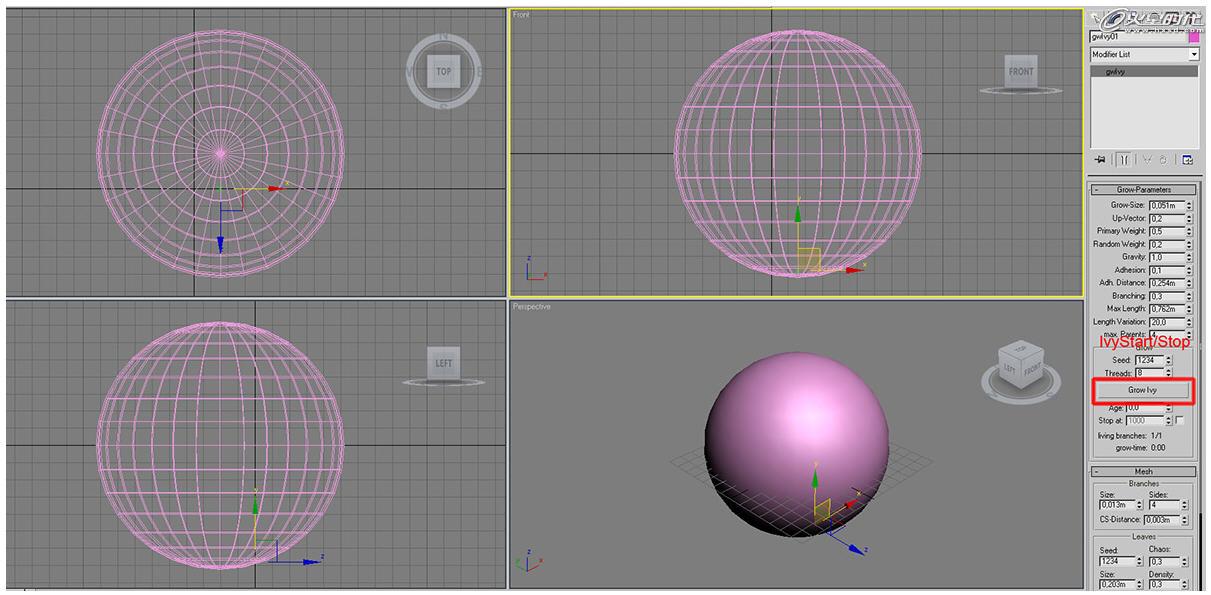Click the Primary Weight spinner

(1189, 231)
